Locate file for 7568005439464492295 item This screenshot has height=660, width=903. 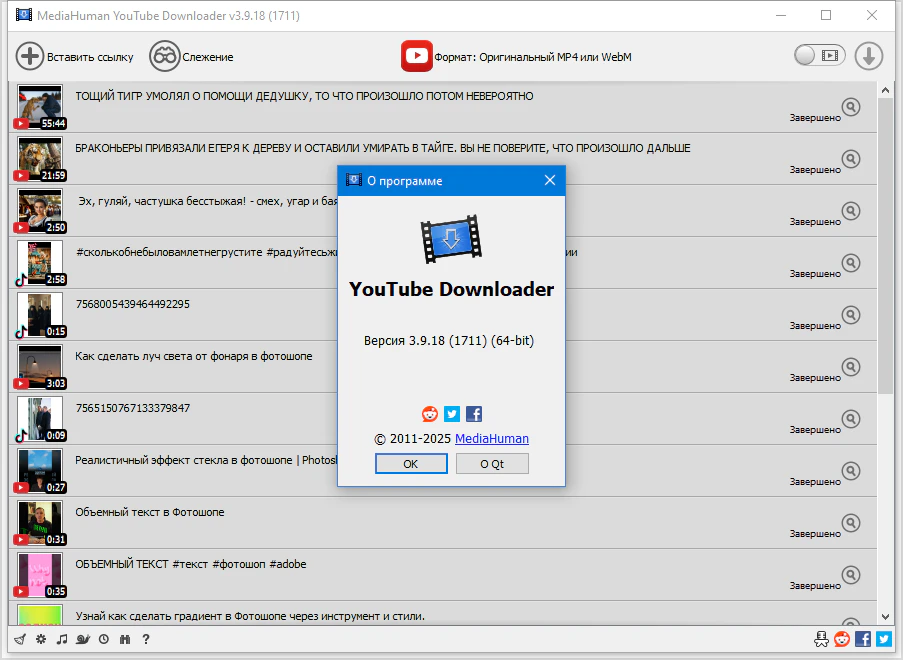(851, 314)
